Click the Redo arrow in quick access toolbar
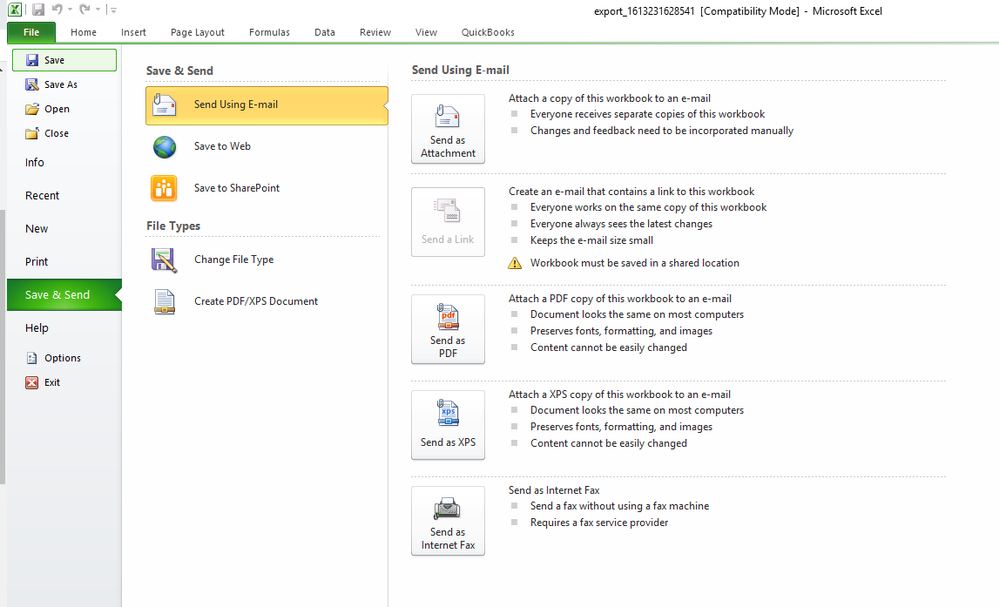 click(x=85, y=9)
